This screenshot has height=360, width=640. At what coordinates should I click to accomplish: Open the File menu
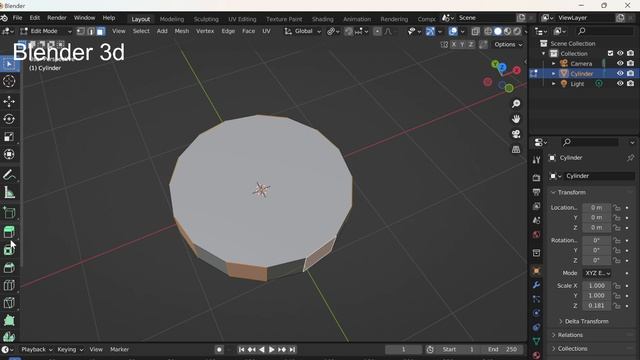[17, 18]
